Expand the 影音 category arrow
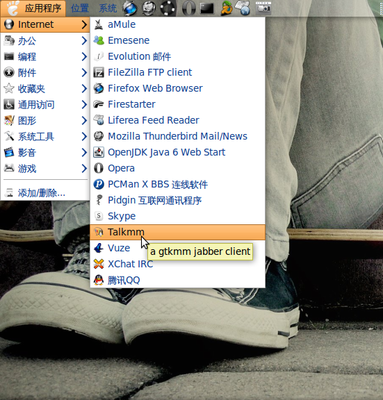383x400 pixels. (84, 152)
